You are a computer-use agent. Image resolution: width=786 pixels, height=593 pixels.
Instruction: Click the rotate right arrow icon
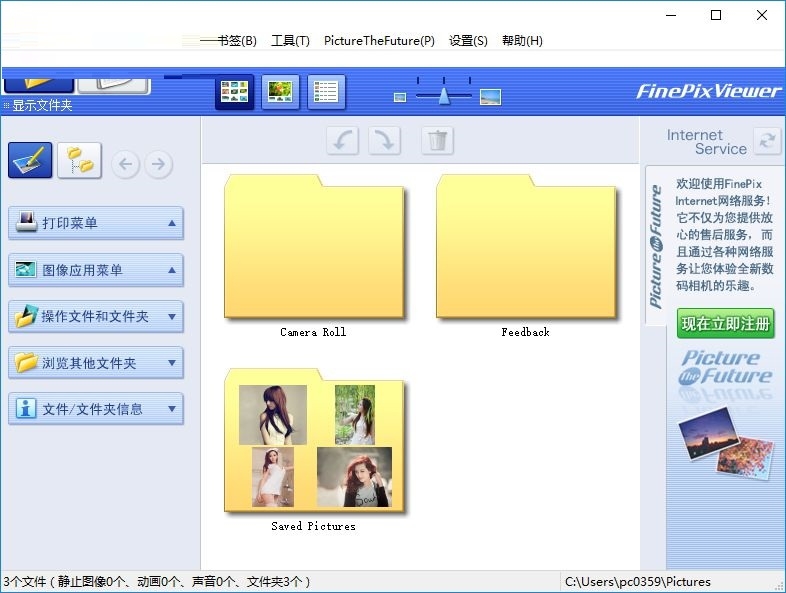385,141
